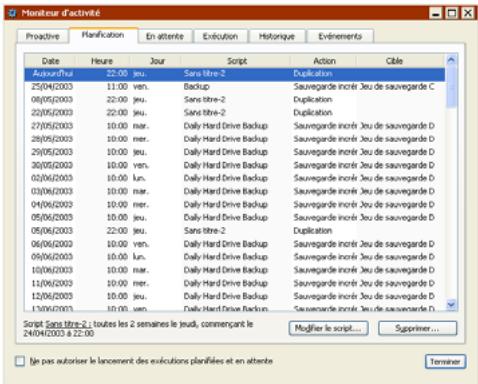The width and height of the screenshot is (478, 384).
Task: Select the 25/04/2003 Backup row
Action: coord(235,87)
